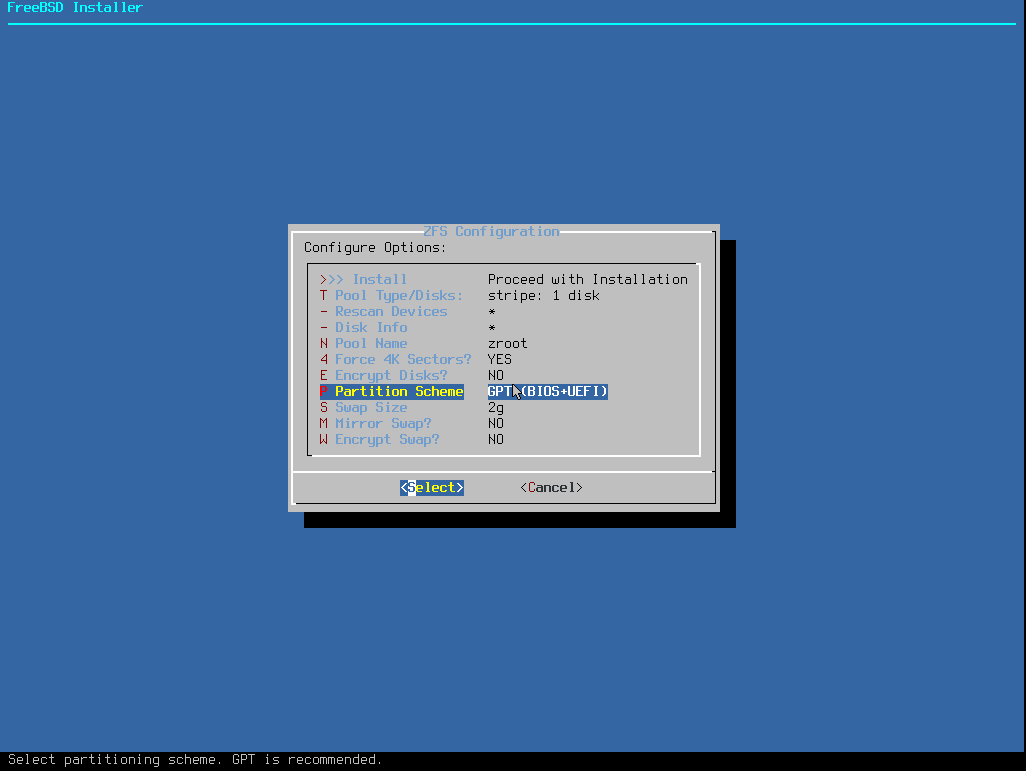This screenshot has width=1026, height=771.
Task: Select the Partition Scheme row
Action: [399, 391]
